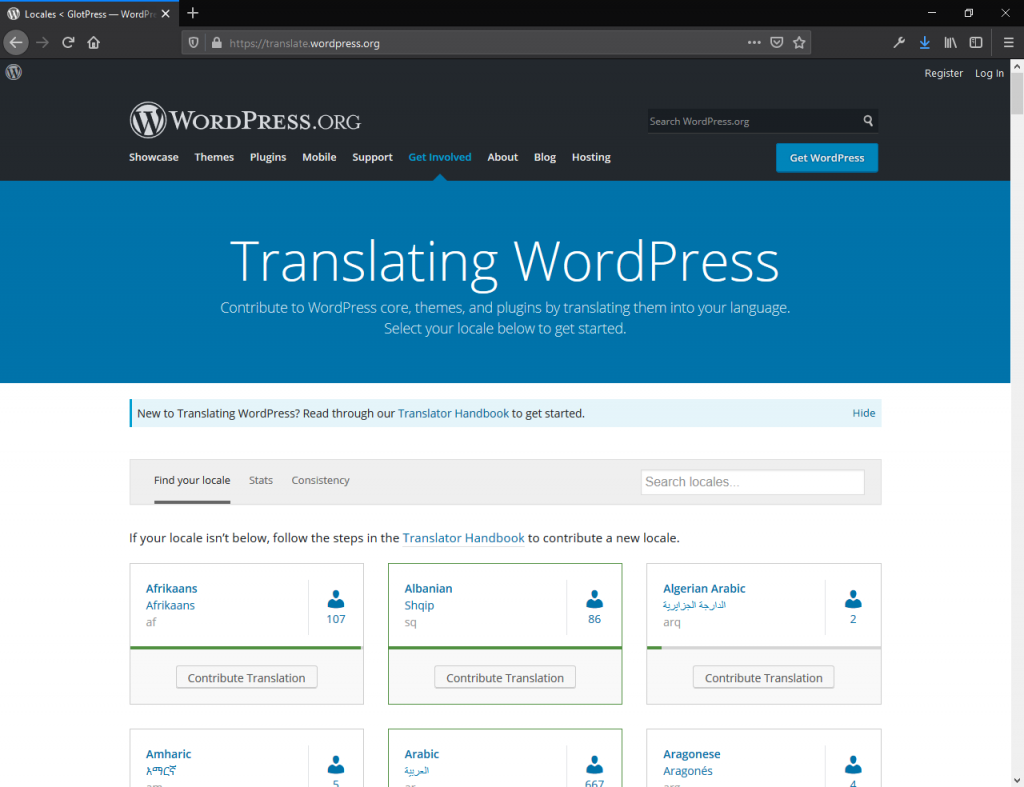Toggle the browser sidebar
The width and height of the screenshot is (1024, 787).
click(976, 42)
